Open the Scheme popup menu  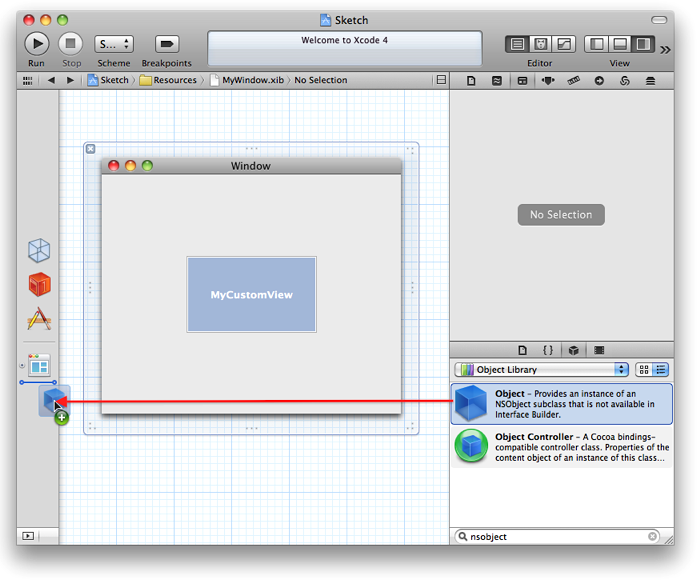(x=113, y=44)
